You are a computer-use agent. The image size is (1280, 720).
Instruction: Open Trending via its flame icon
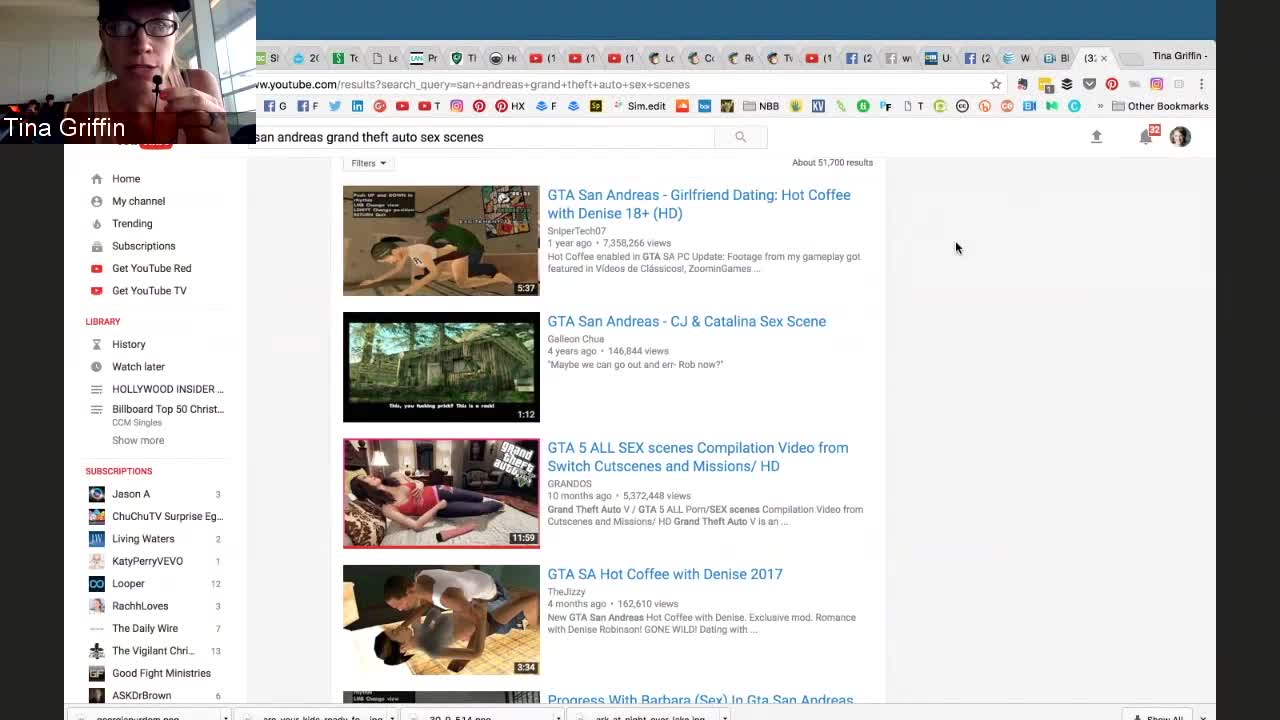click(96, 224)
